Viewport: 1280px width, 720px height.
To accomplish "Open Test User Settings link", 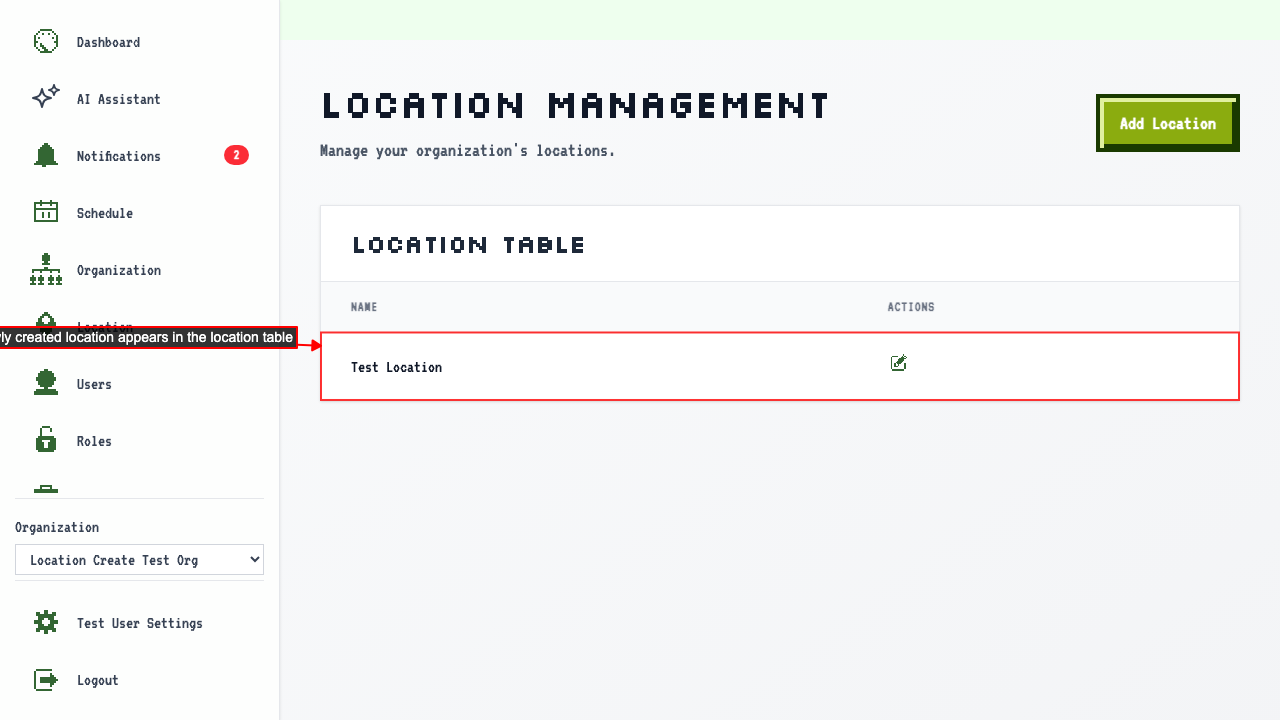I will point(140,623).
